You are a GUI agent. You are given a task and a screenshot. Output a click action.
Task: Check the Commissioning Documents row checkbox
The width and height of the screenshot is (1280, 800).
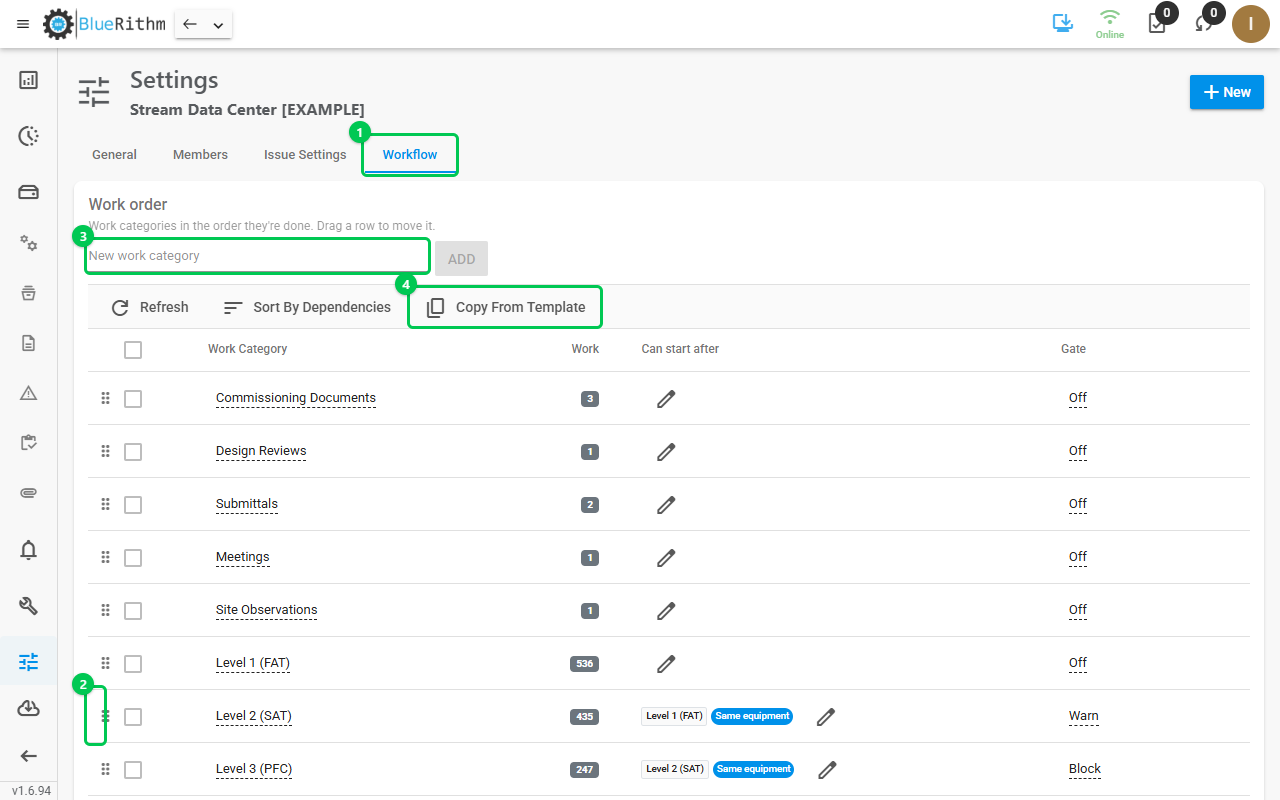click(133, 398)
